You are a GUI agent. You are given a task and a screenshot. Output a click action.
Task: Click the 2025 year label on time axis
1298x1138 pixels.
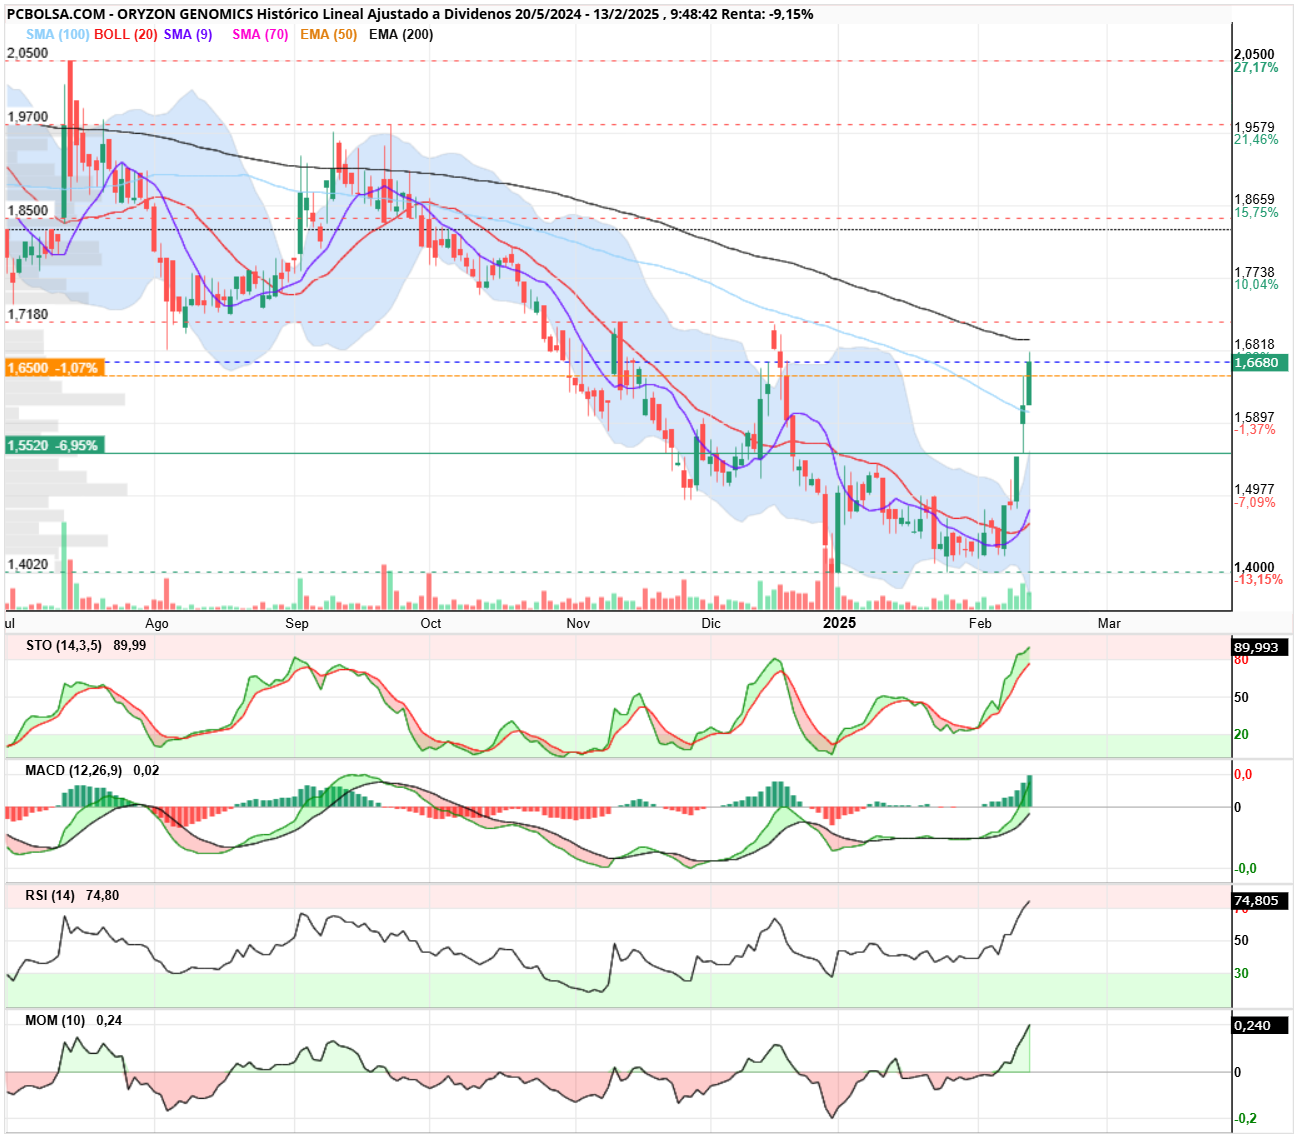tap(839, 623)
